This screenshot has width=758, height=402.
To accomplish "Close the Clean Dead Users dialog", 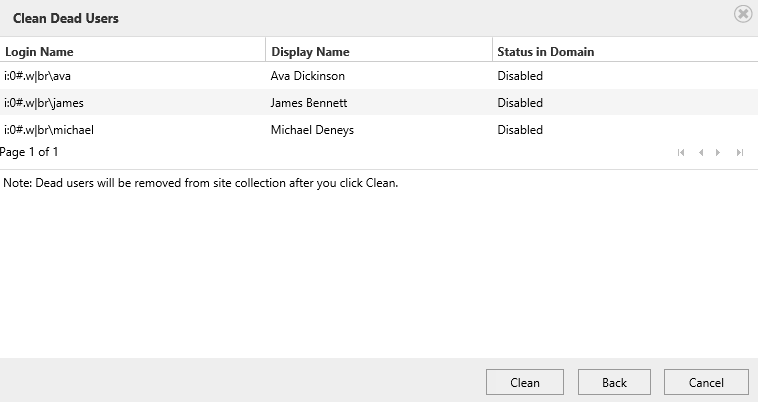I will point(742,14).
